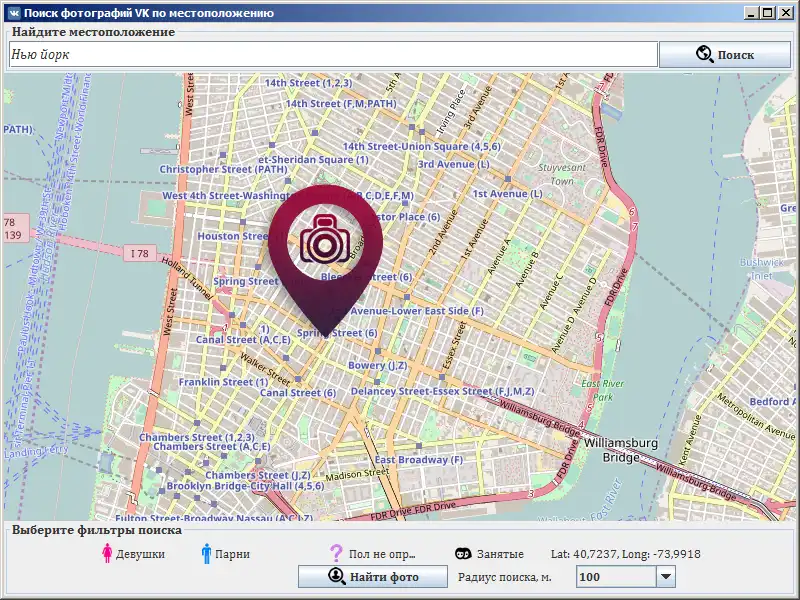
Task: Click the 14th Street (F,M,PATH) label
Action: pos(341,104)
